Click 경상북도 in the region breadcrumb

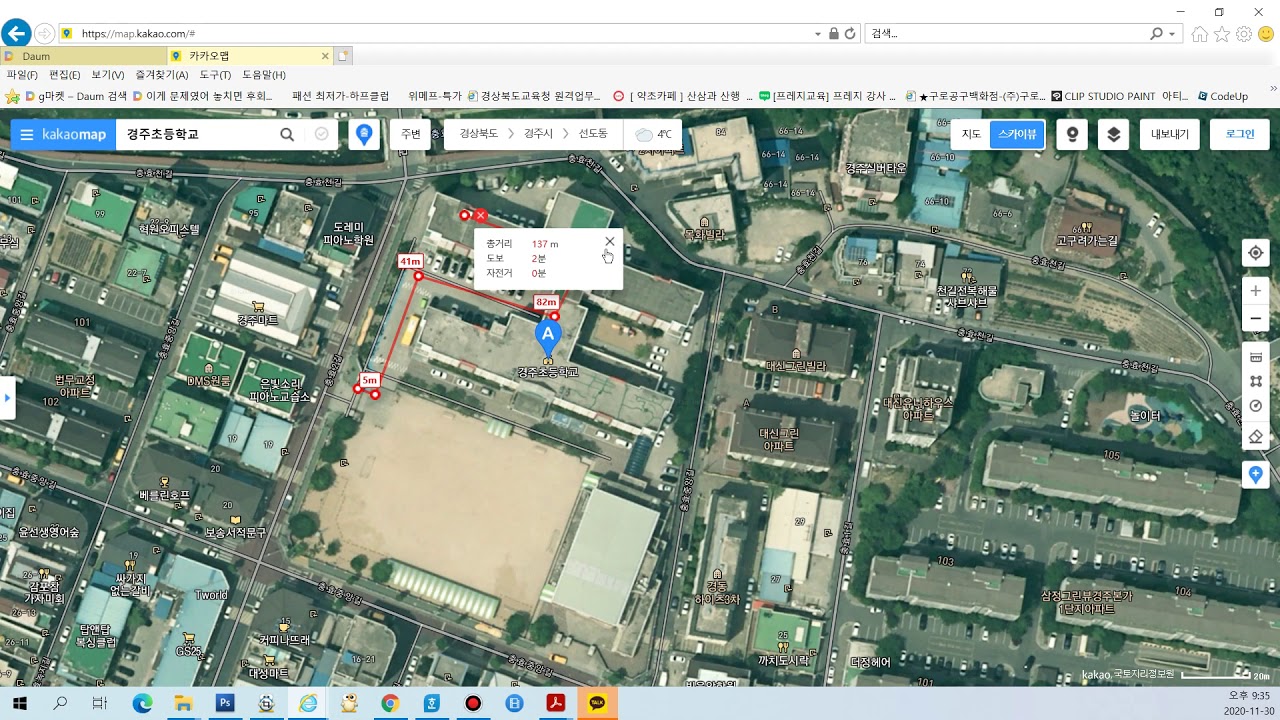pos(478,134)
